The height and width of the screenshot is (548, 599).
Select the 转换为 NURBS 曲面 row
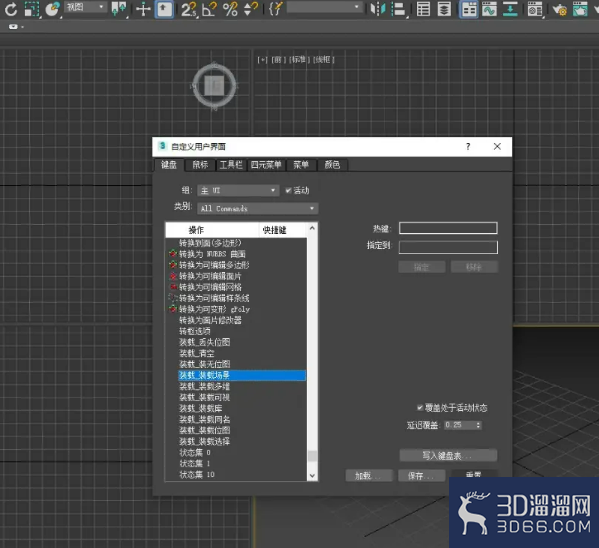tap(236, 254)
